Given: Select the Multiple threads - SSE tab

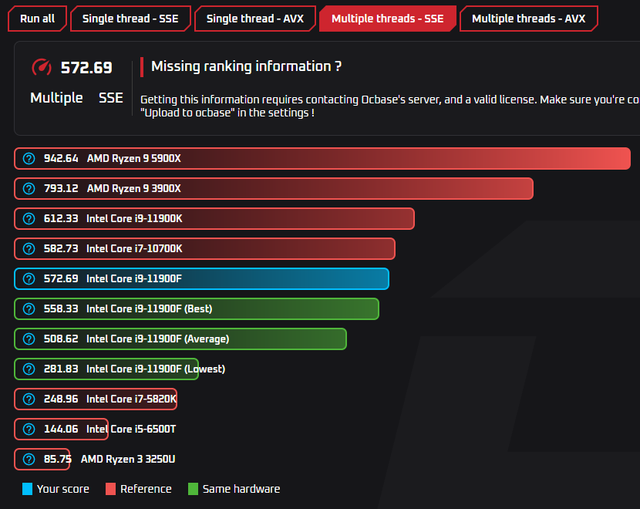Looking at the screenshot, I should tap(387, 19).
